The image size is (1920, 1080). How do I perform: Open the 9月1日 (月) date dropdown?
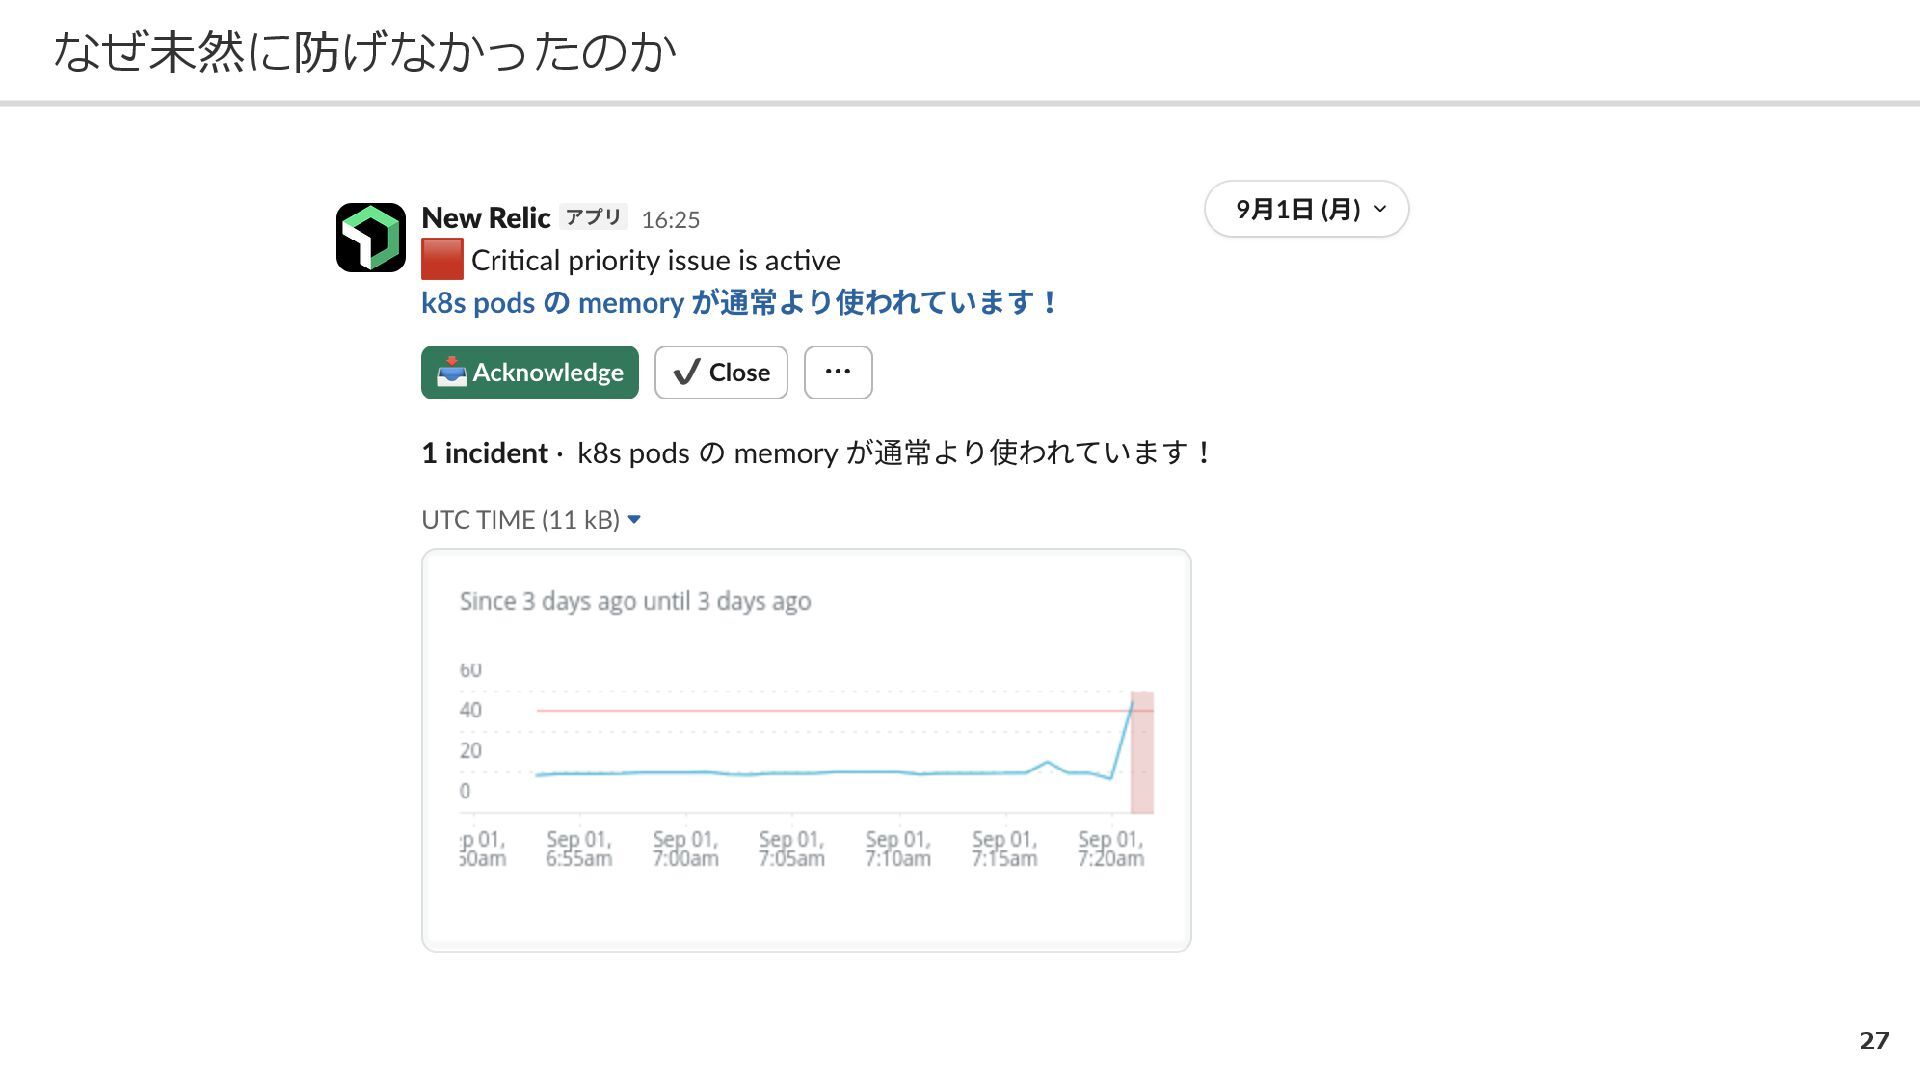pyautogui.click(x=1307, y=209)
